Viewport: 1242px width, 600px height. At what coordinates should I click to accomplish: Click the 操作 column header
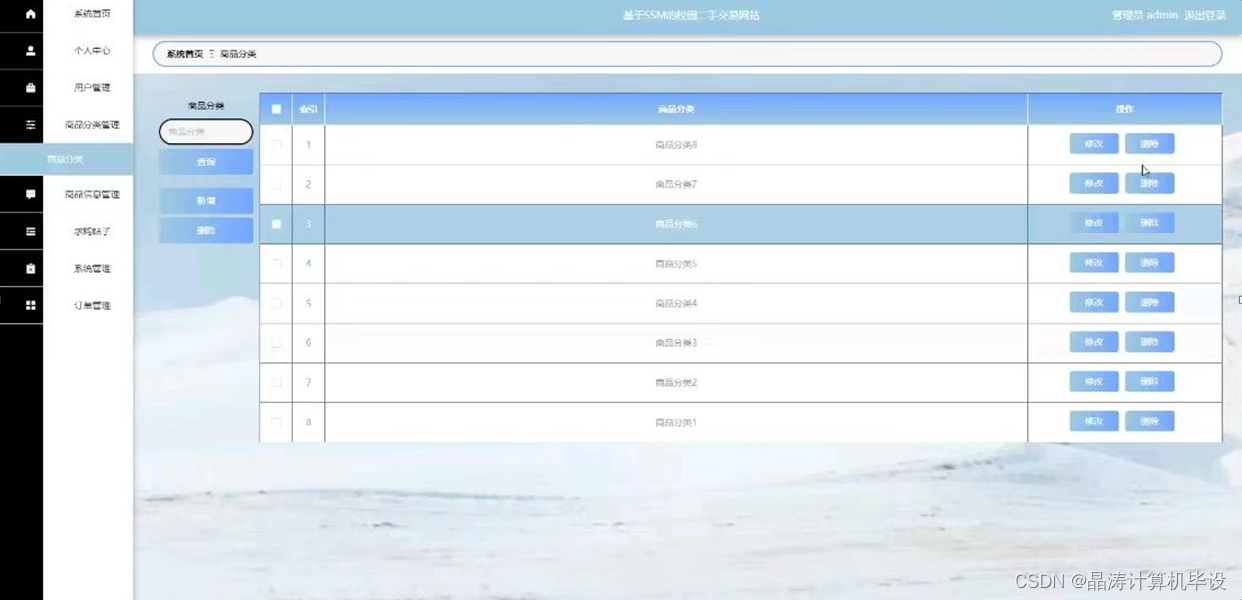pyautogui.click(x=1124, y=109)
